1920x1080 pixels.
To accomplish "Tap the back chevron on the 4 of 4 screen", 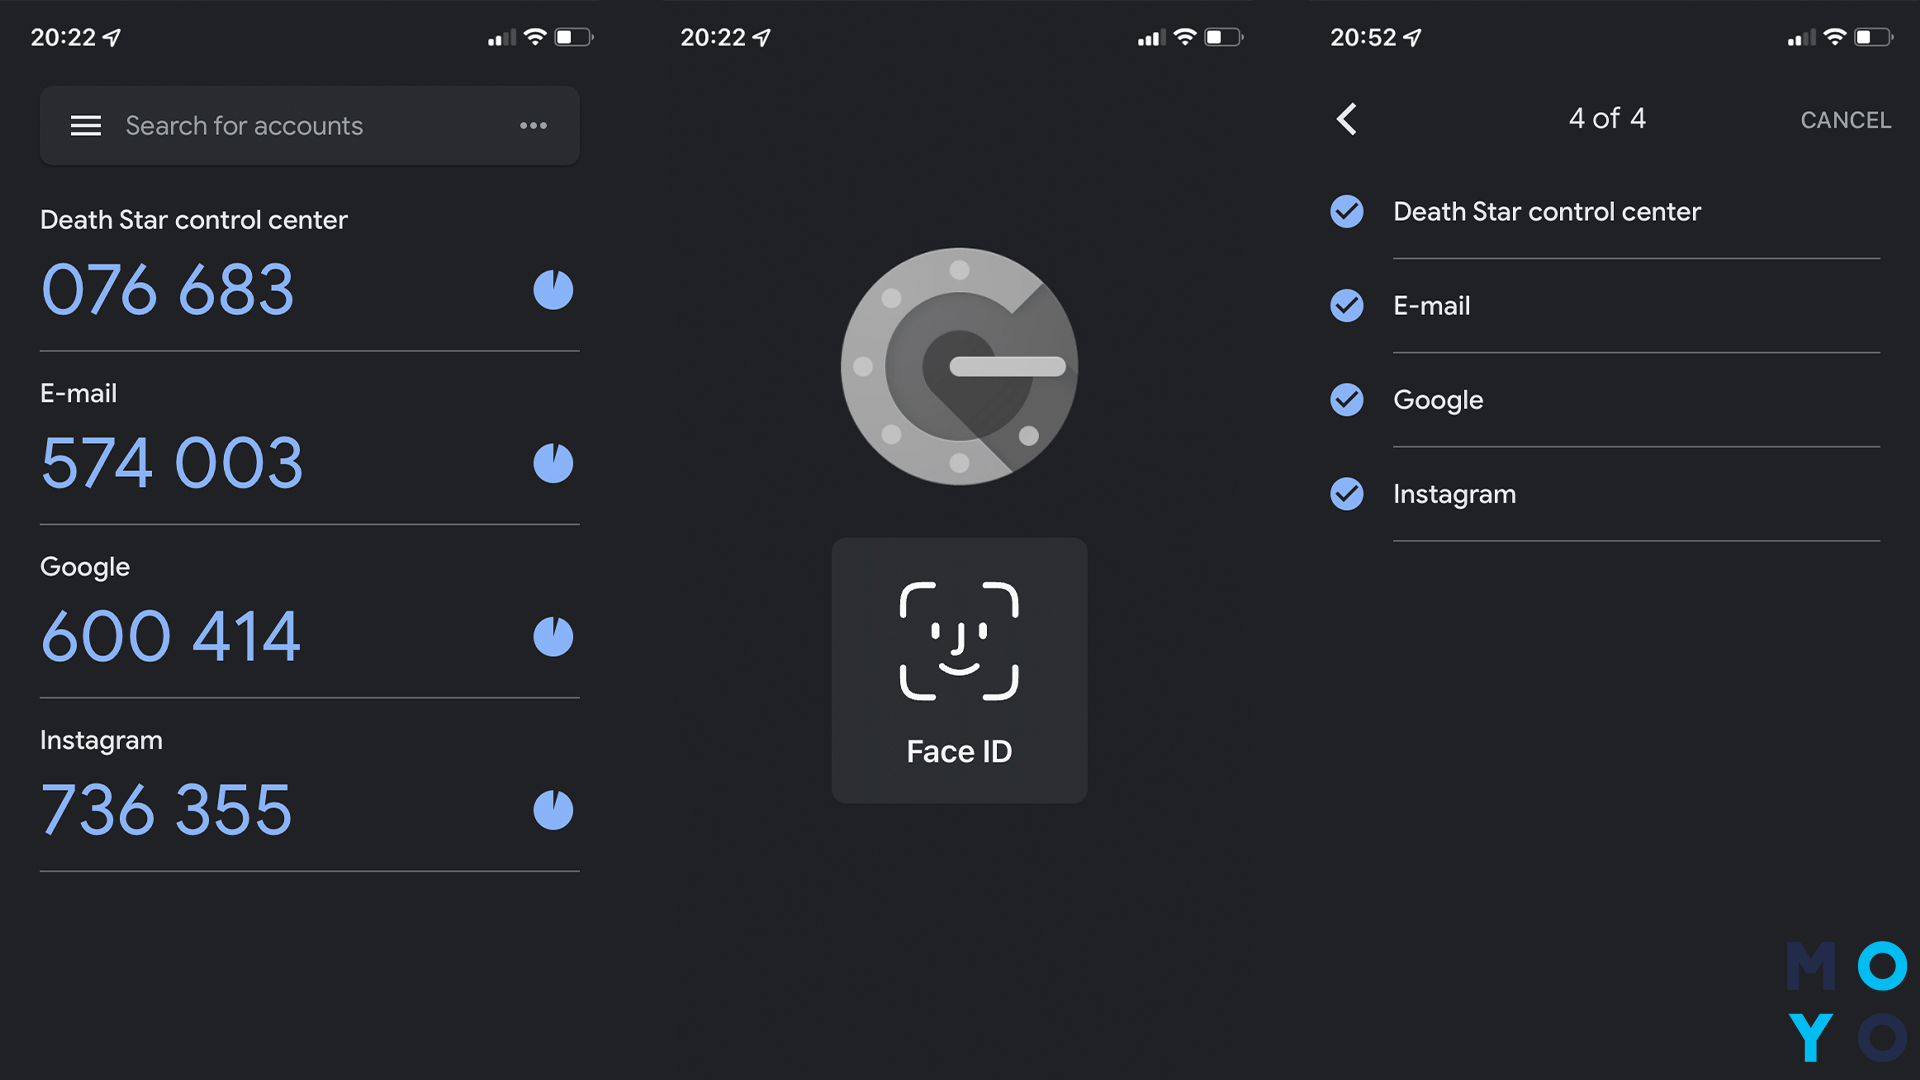I will [1346, 119].
